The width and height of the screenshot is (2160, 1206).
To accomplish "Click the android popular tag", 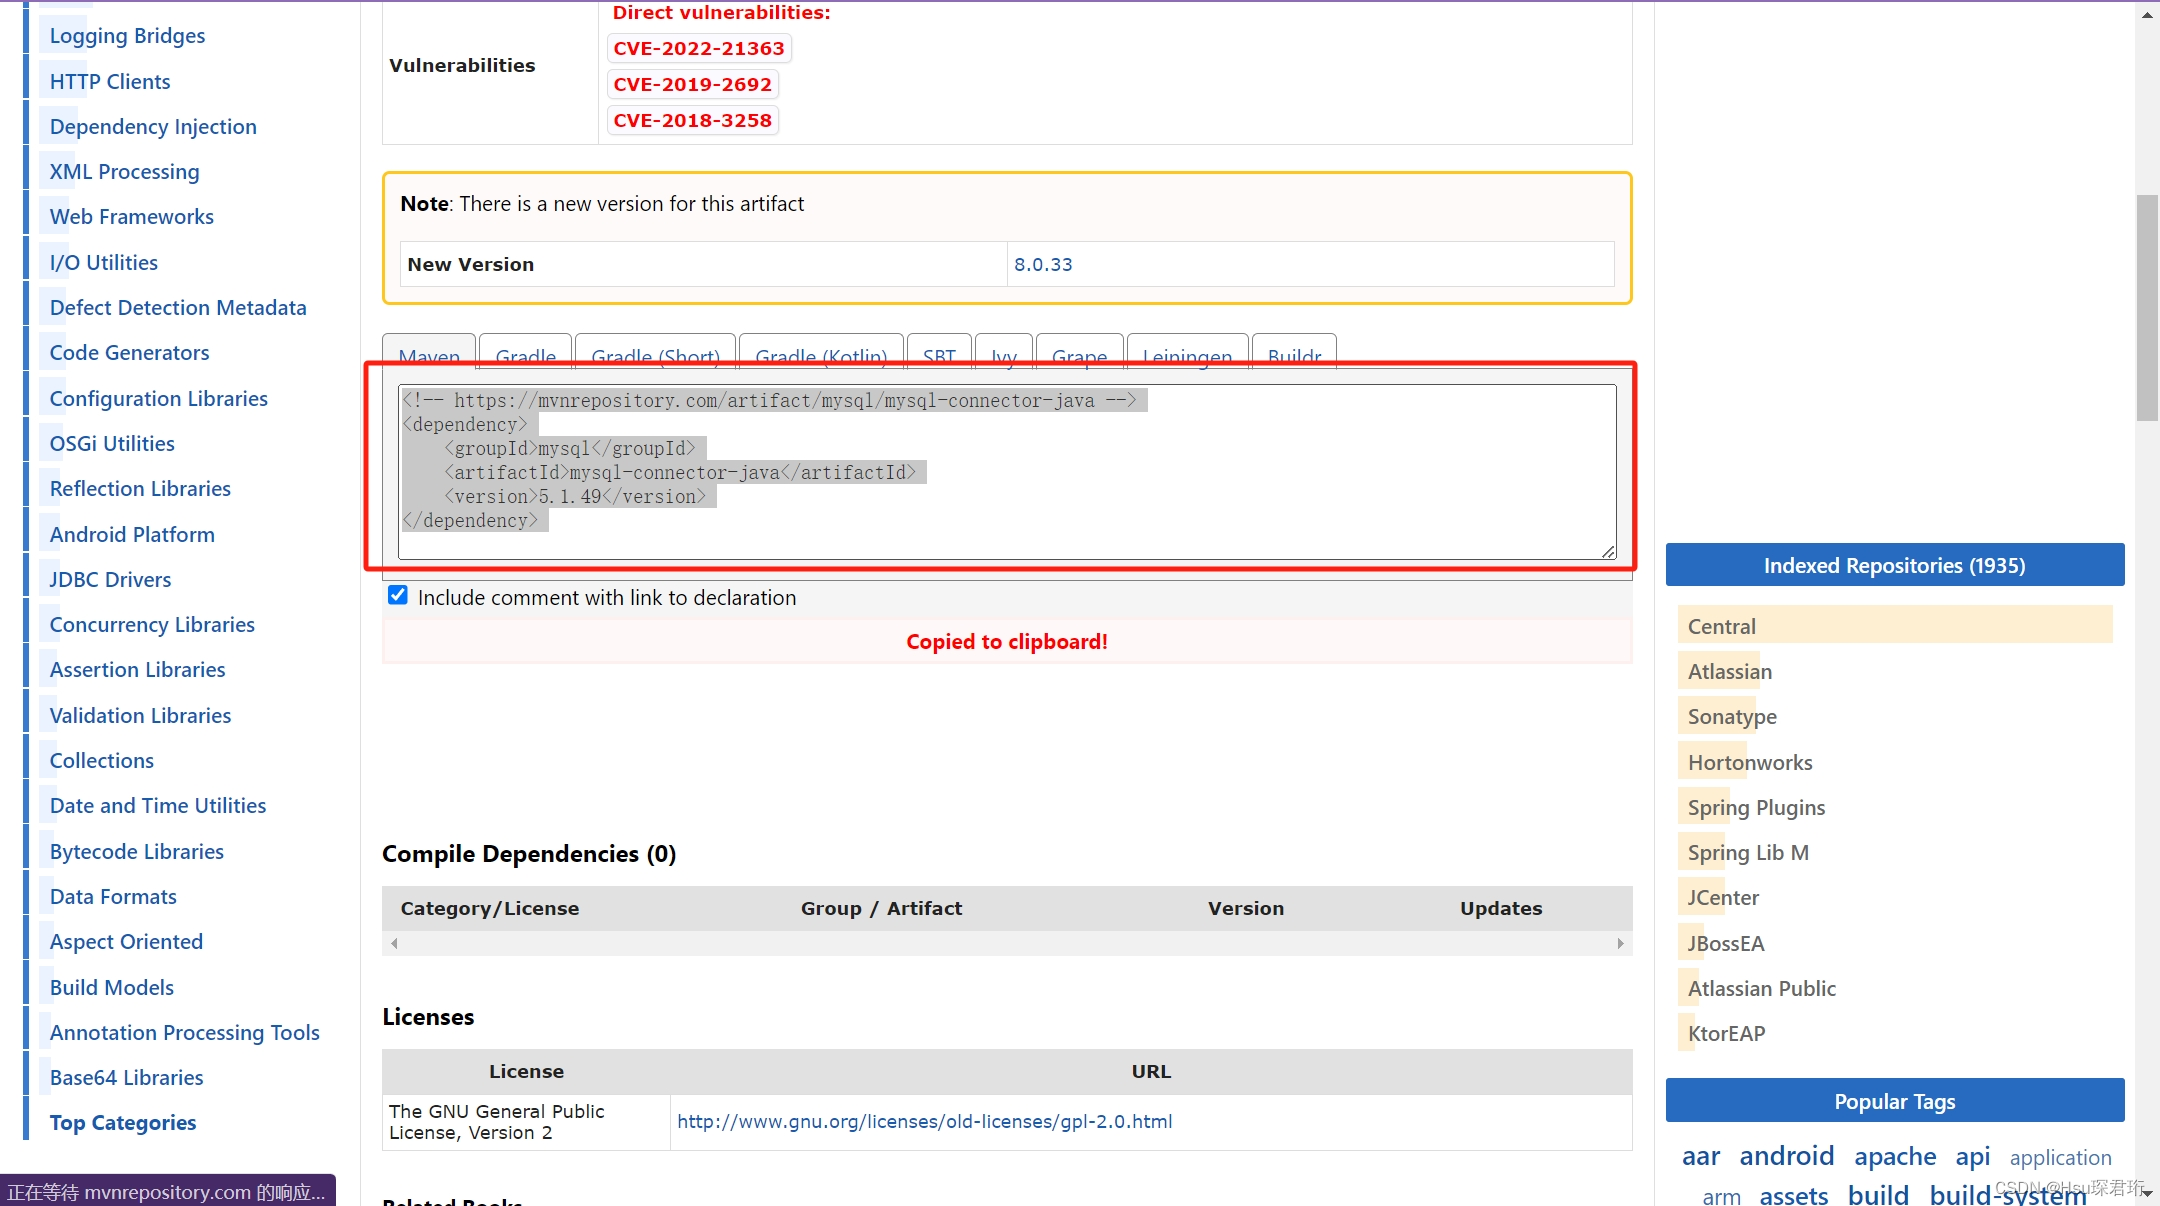I will pos(1786,1156).
